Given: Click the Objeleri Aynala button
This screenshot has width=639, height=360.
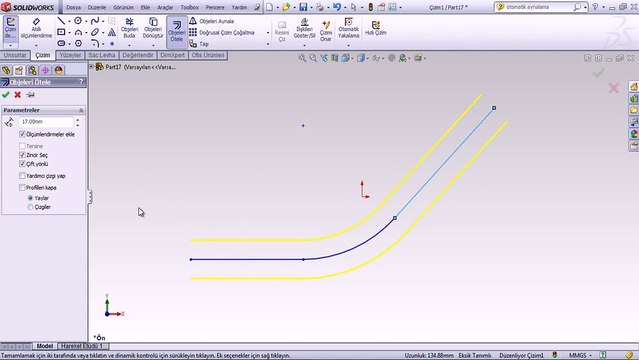Looking at the screenshot, I should [212, 21].
